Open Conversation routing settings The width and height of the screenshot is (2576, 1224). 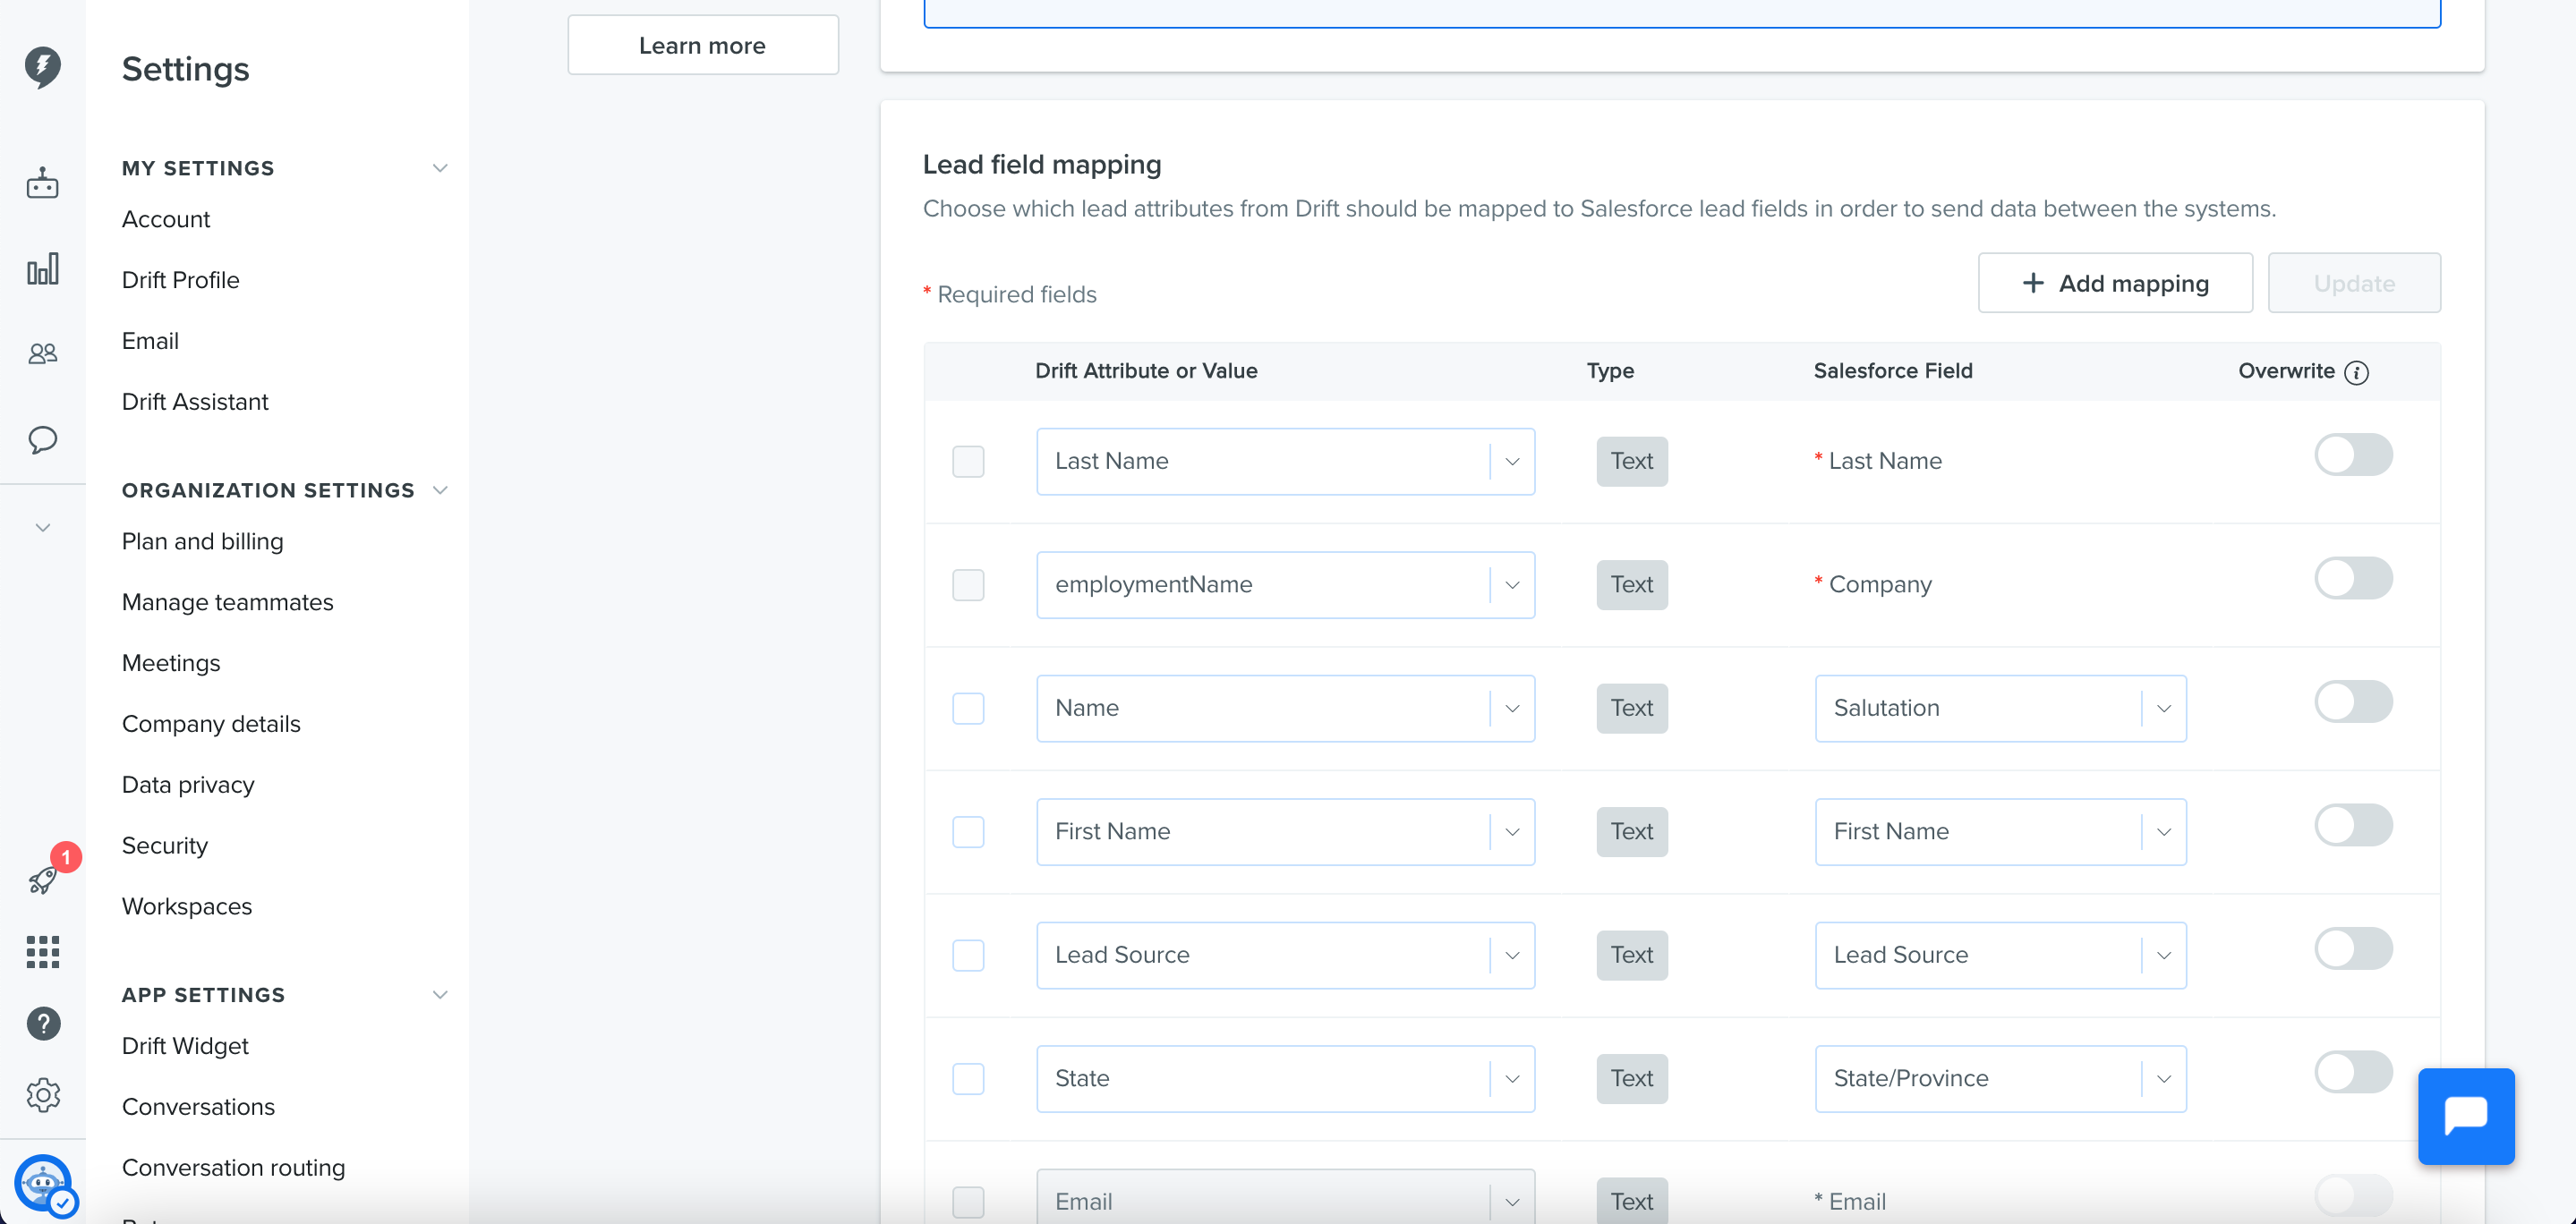tap(233, 1167)
